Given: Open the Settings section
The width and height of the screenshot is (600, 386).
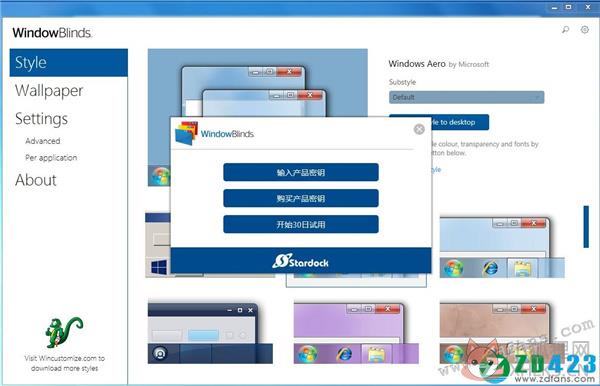Looking at the screenshot, I should pyautogui.click(x=42, y=119).
